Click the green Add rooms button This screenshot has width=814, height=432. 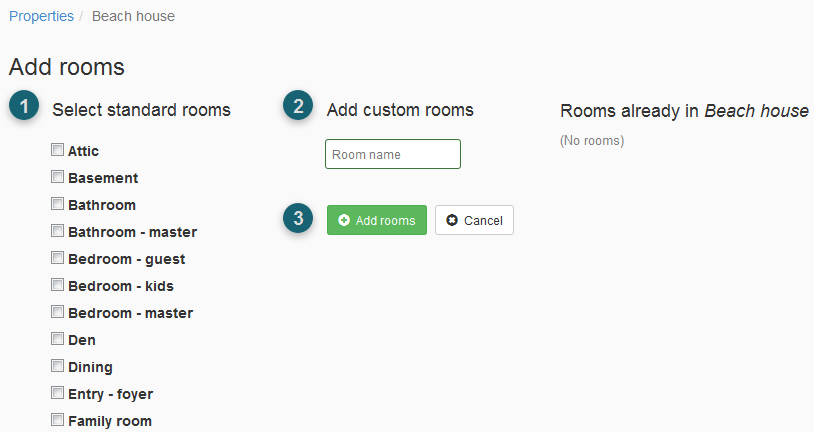(377, 220)
